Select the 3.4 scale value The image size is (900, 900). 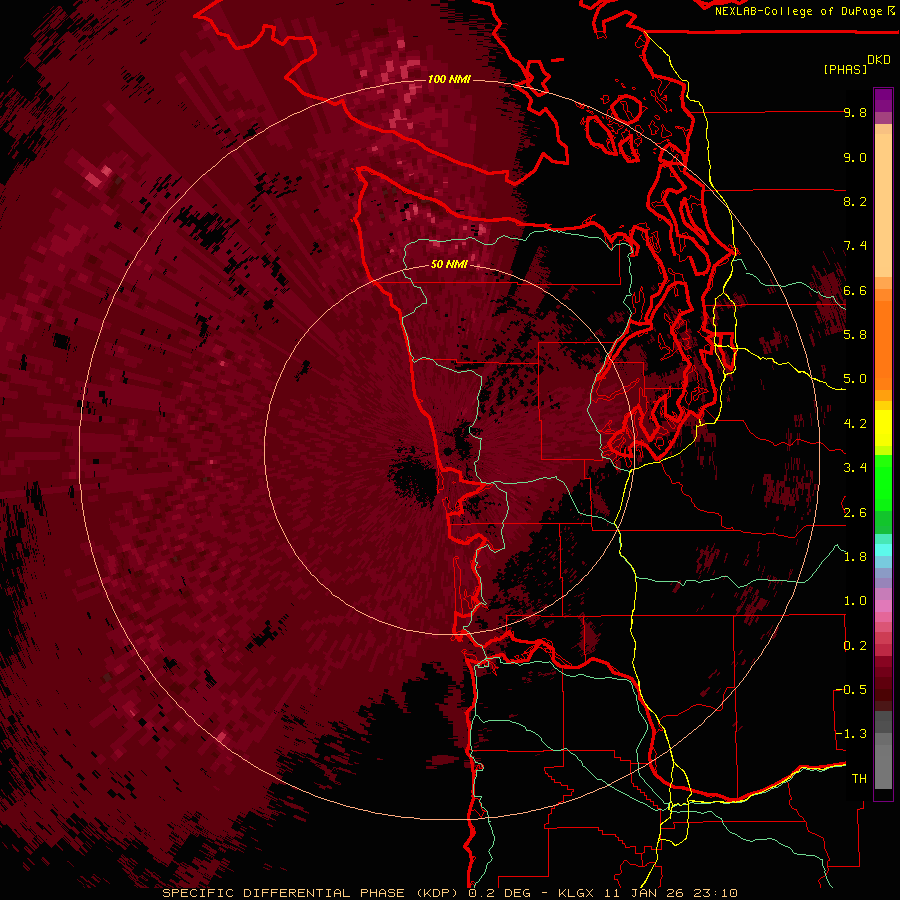click(855, 468)
